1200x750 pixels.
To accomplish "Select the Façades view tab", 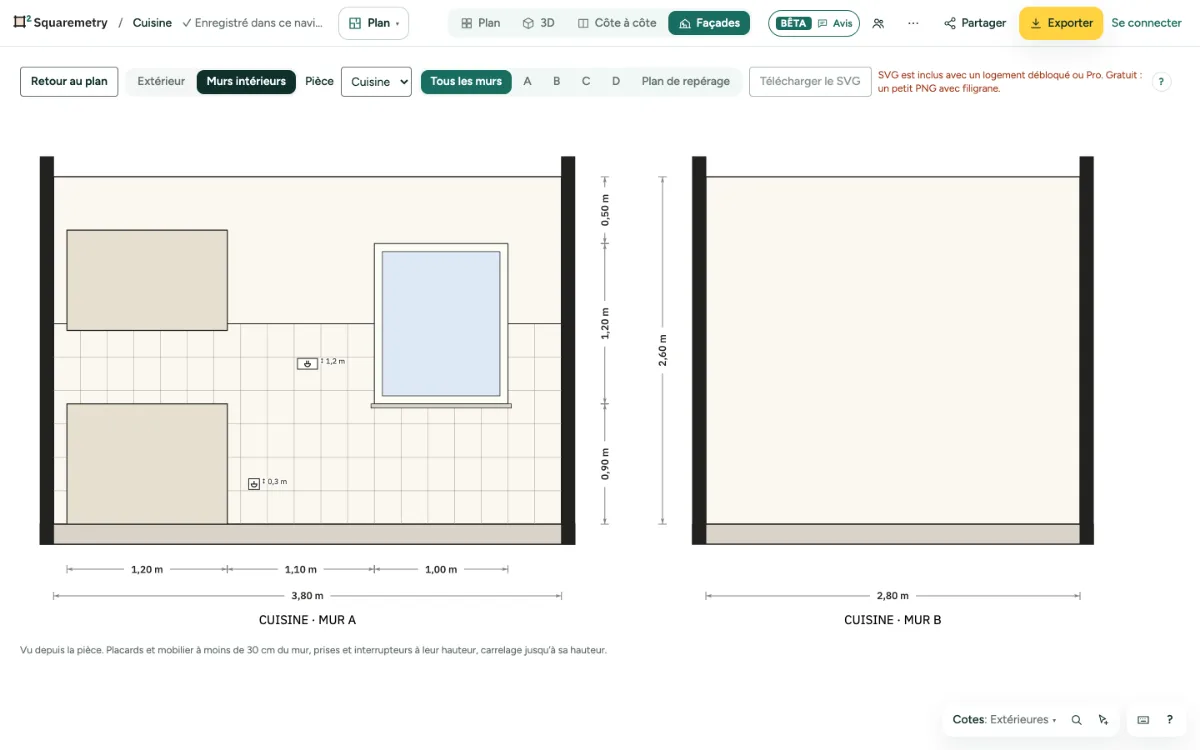I will [x=709, y=23].
